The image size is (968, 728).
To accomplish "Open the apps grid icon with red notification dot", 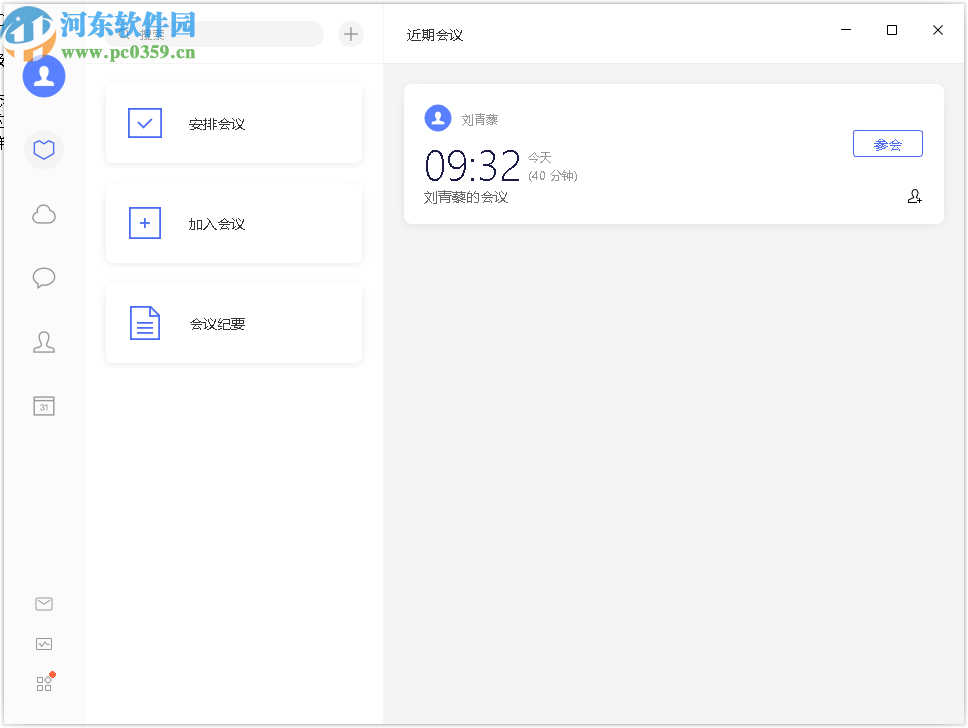I will [44, 682].
